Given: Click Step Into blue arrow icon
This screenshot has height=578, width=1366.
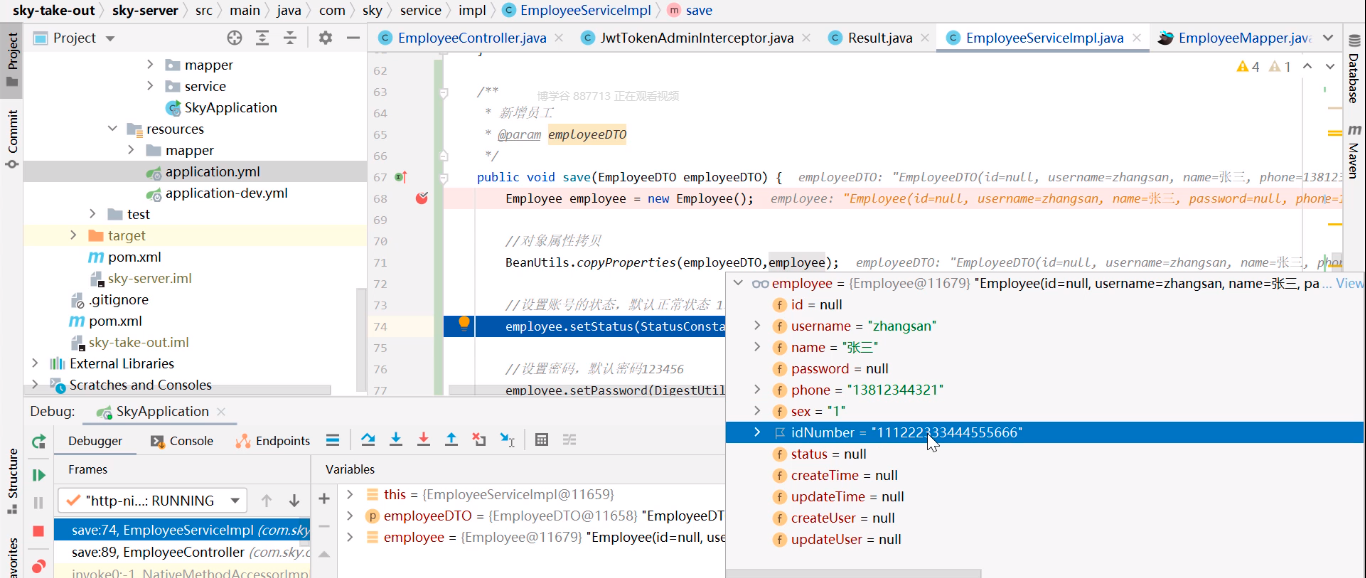Looking at the screenshot, I should click(x=396, y=440).
